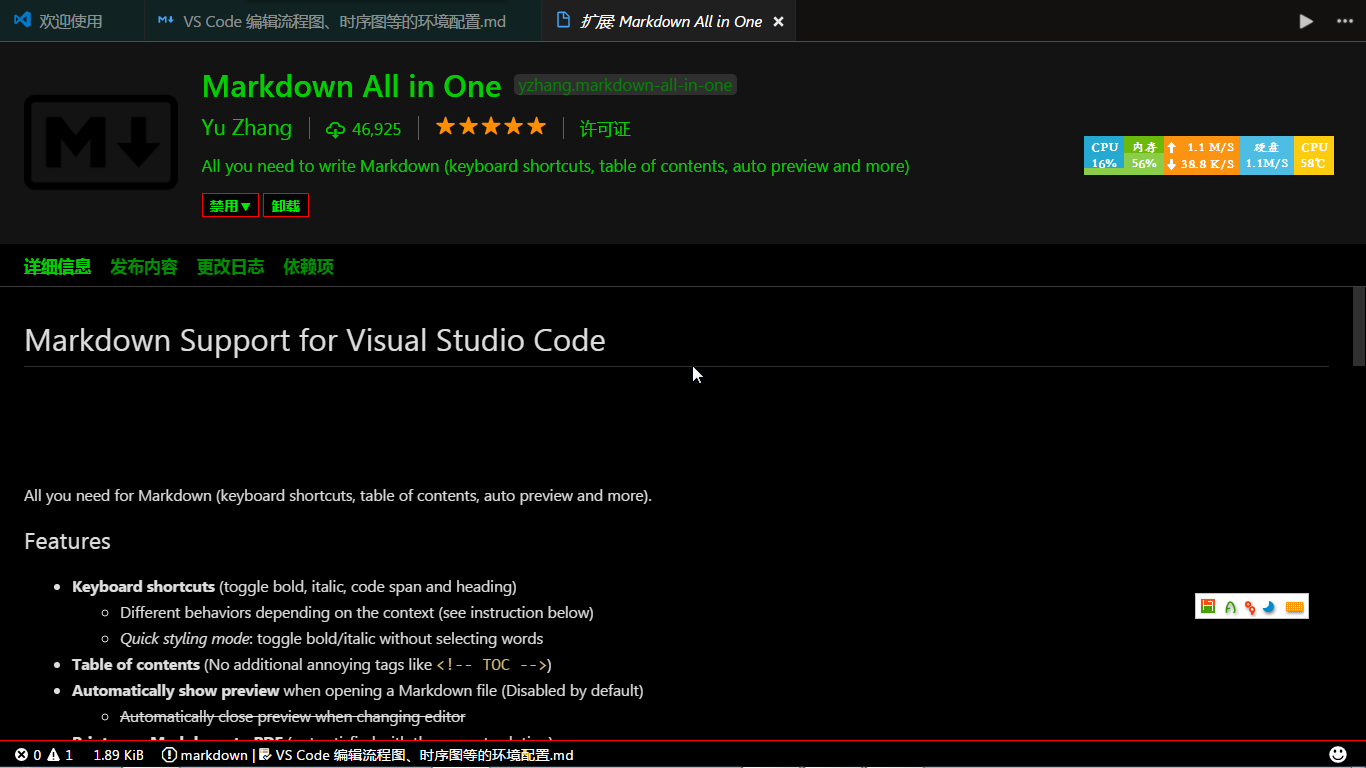
Task: Click the five-star rating
Action: click(491, 126)
